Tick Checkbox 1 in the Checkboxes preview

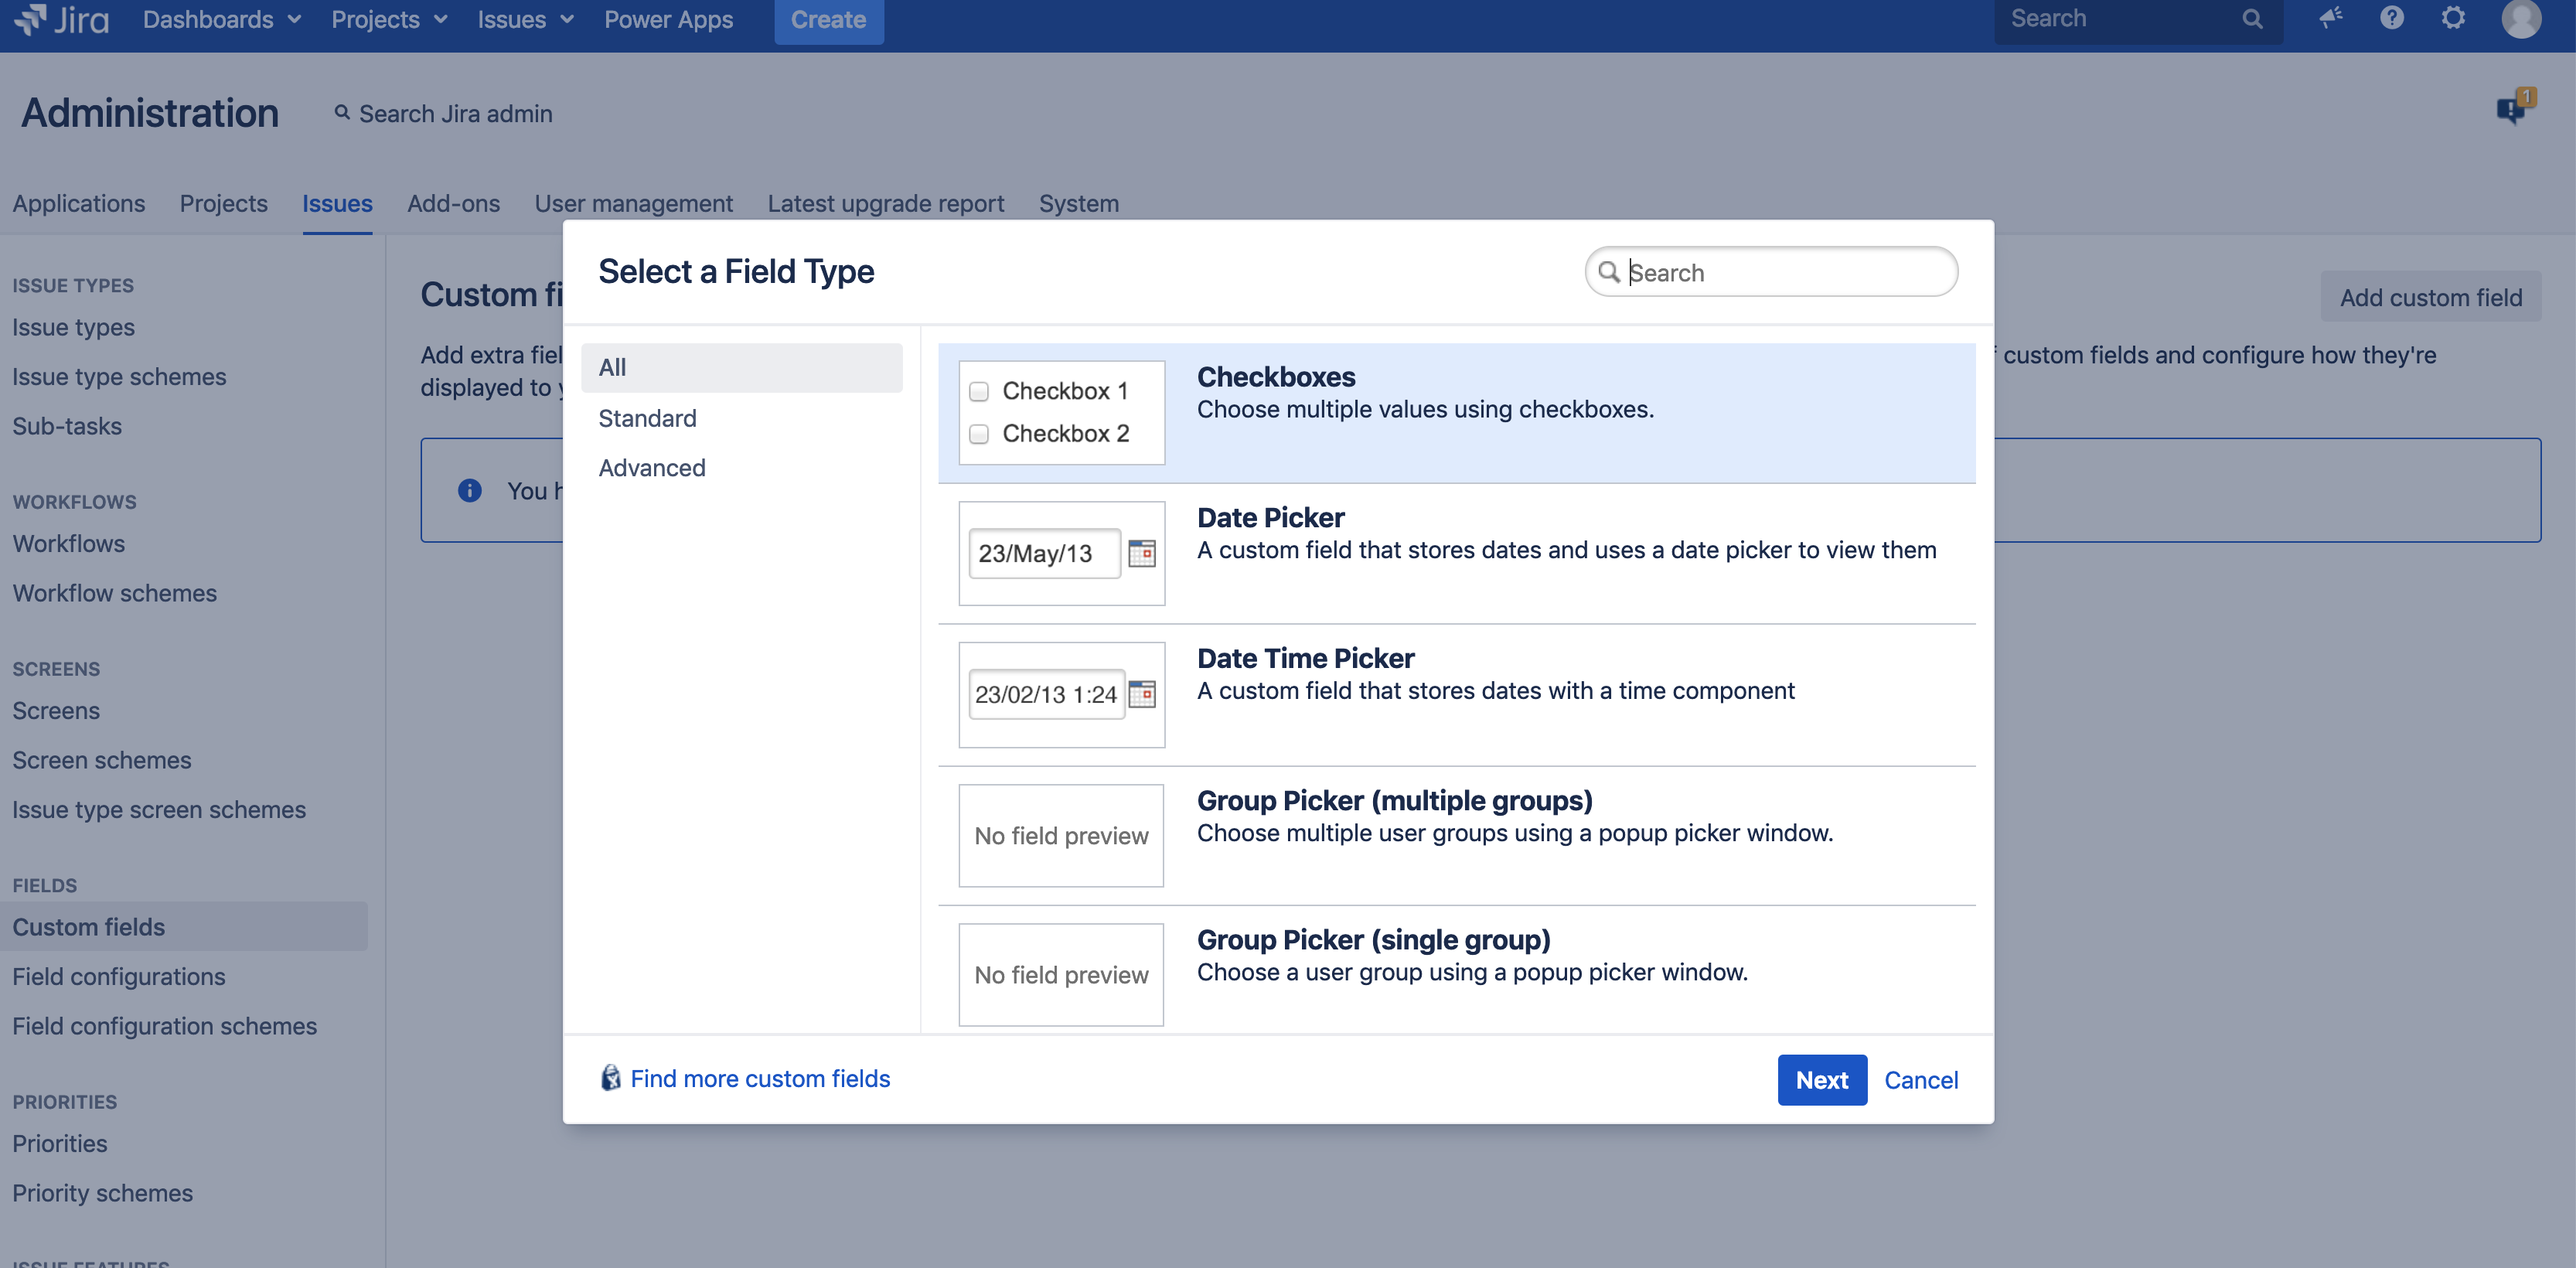979,392
